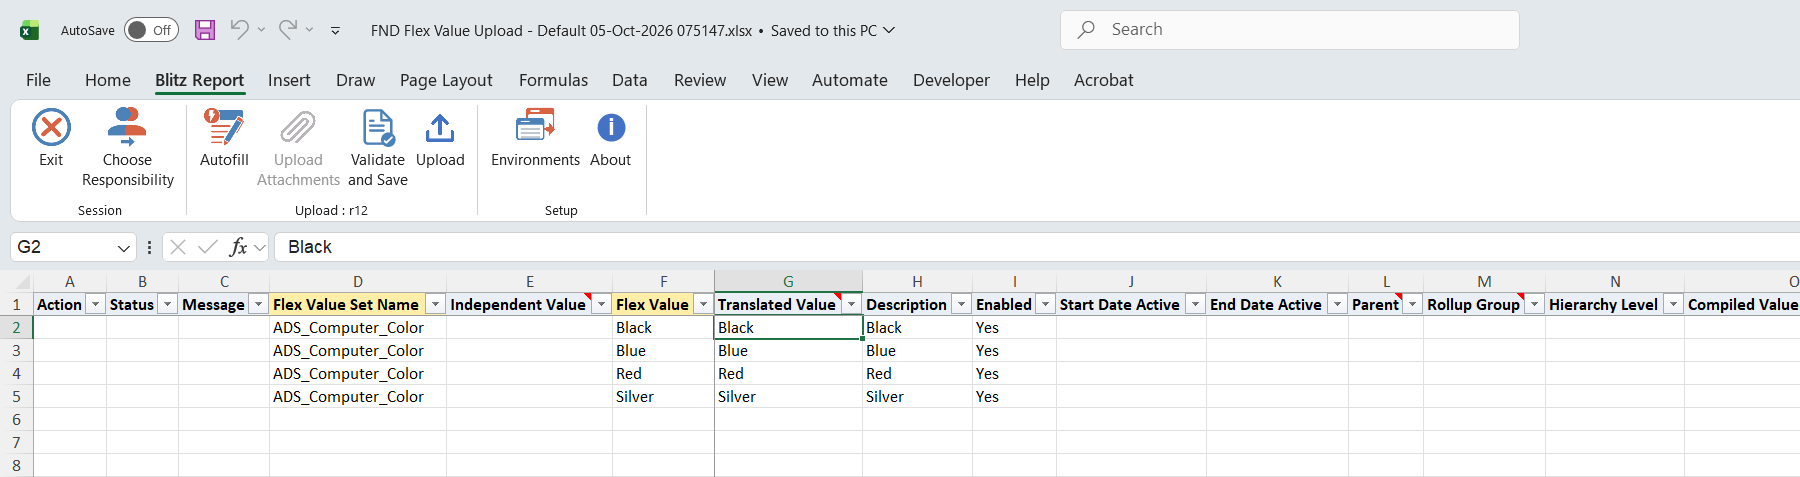This screenshot has height=477, width=1800.
Task: Open the Undo history dropdown
Action: pos(261,30)
